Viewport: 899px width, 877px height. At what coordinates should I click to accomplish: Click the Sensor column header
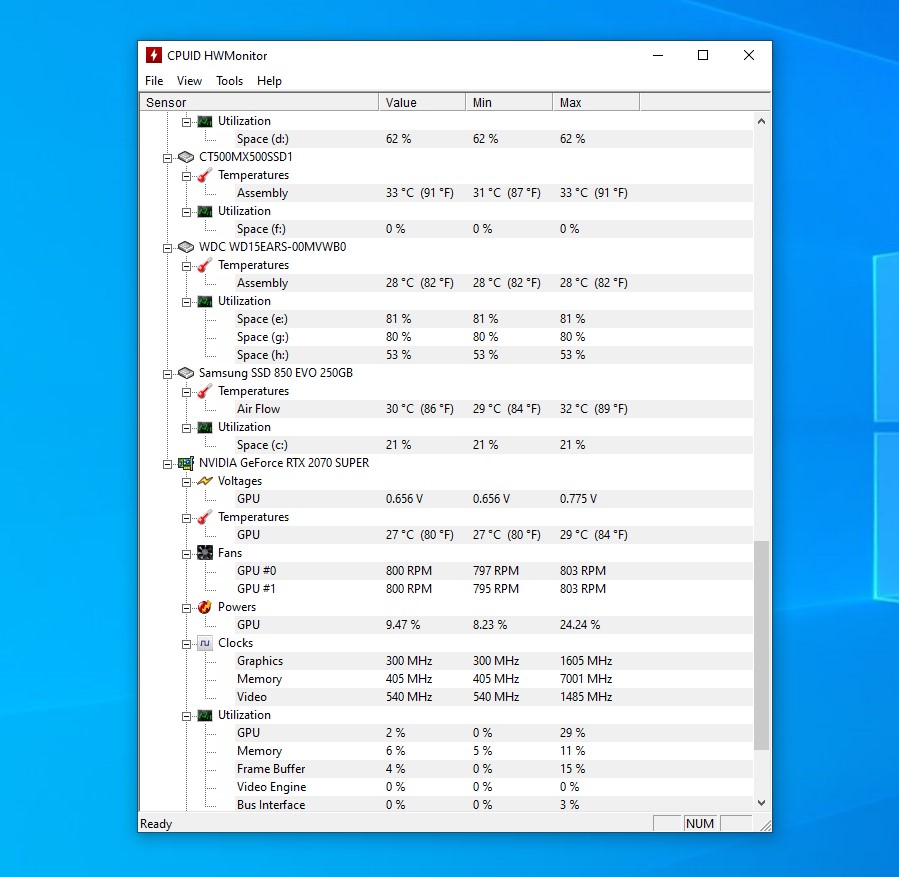click(259, 103)
